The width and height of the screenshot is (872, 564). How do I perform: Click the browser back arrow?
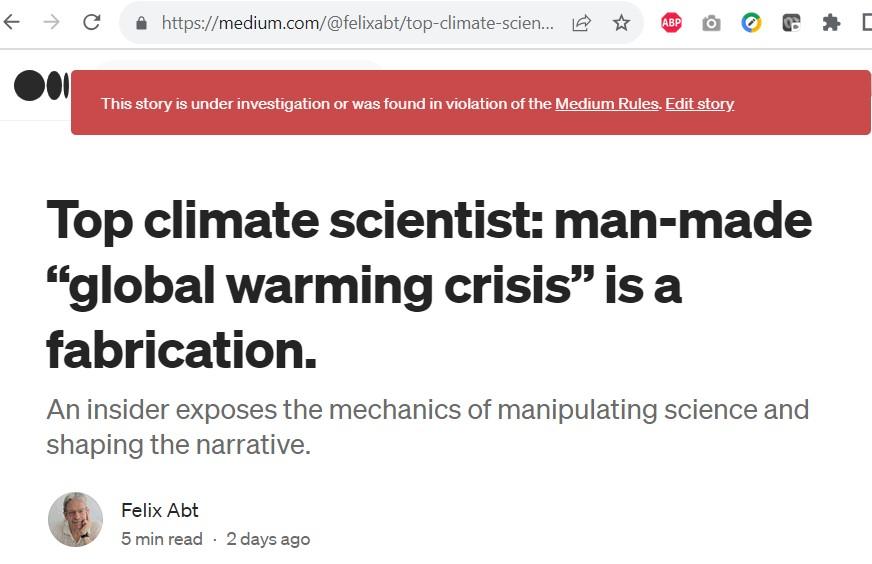(12, 22)
